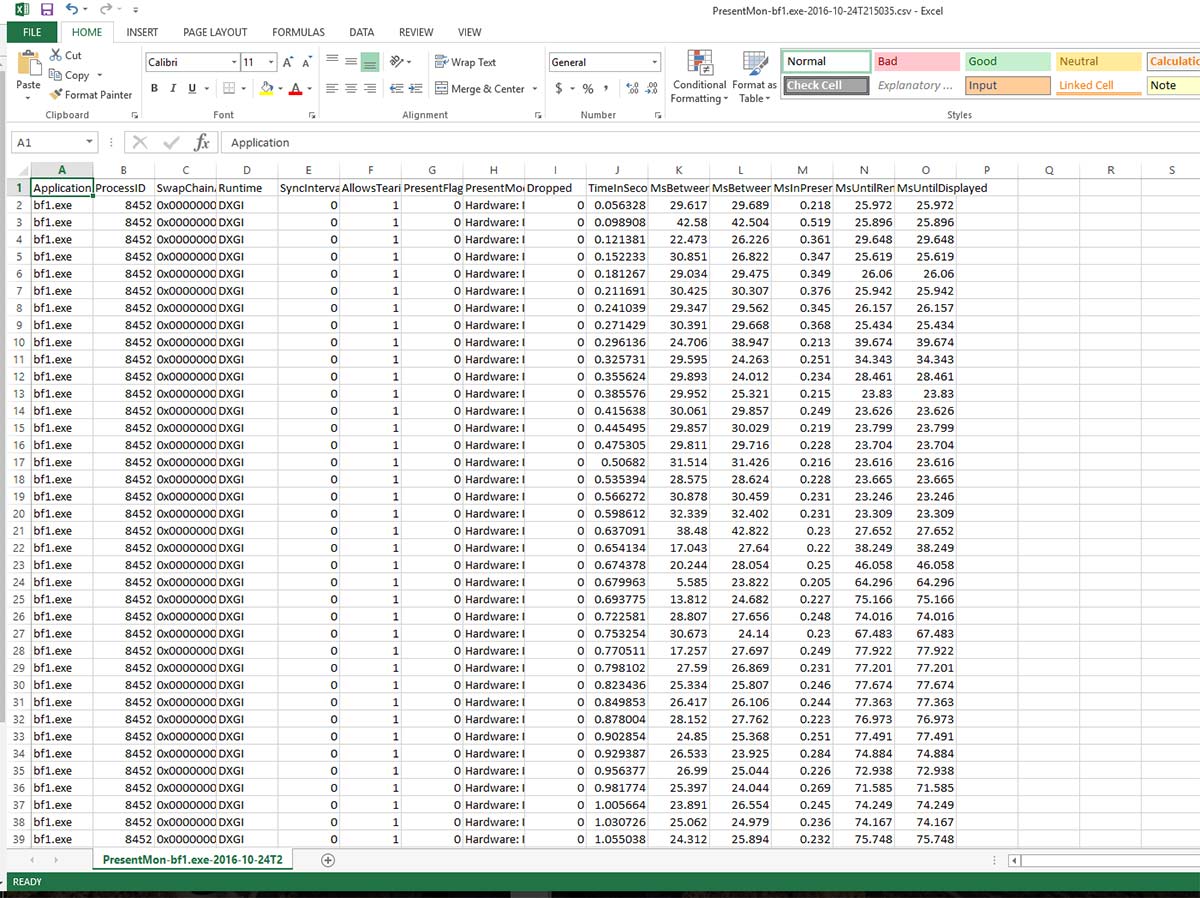This screenshot has height=898, width=1200.
Task: Click the Percent Style icon
Action: pyautogui.click(x=588, y=89)
